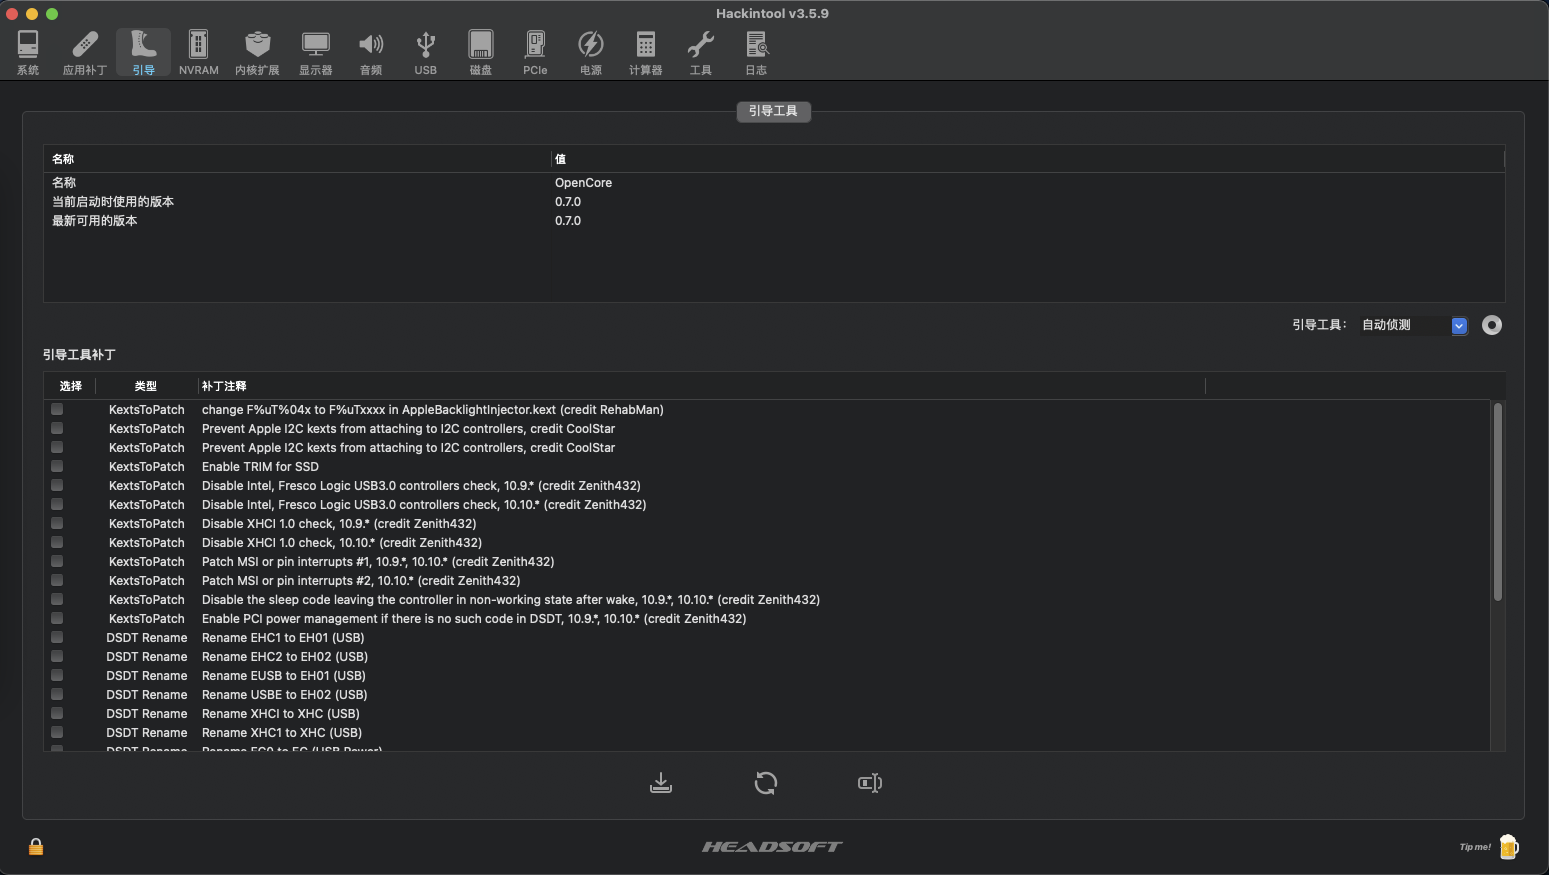Check Rename USBE to EH02 checkbox
The image size is (1549, 875).
tap(57, 694)
